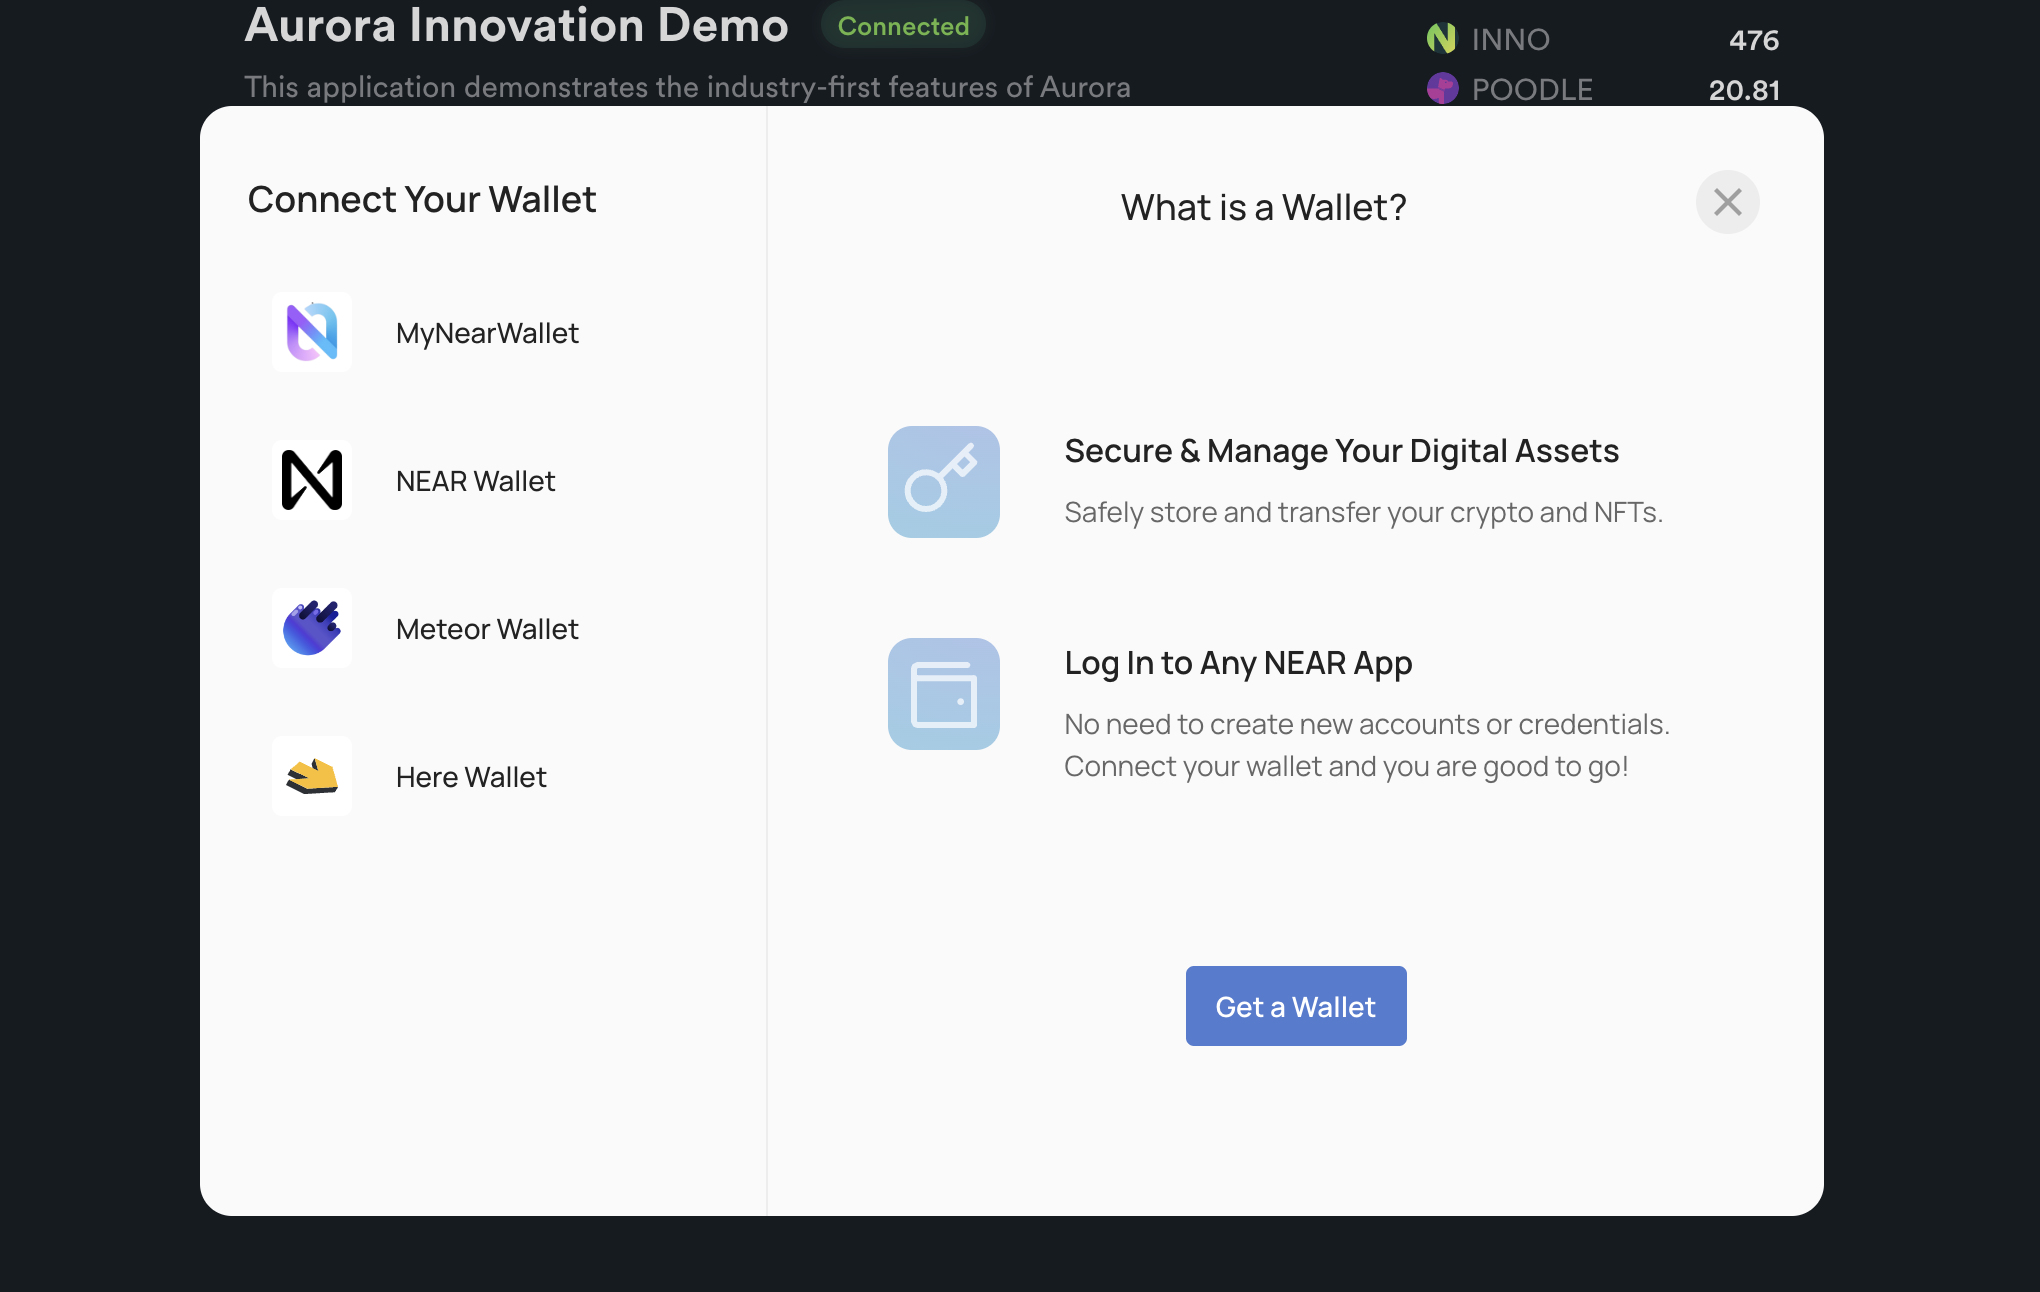2040x1292 pixels.
Task: Click the INNO balance value 476
Action: (1754, 40)
